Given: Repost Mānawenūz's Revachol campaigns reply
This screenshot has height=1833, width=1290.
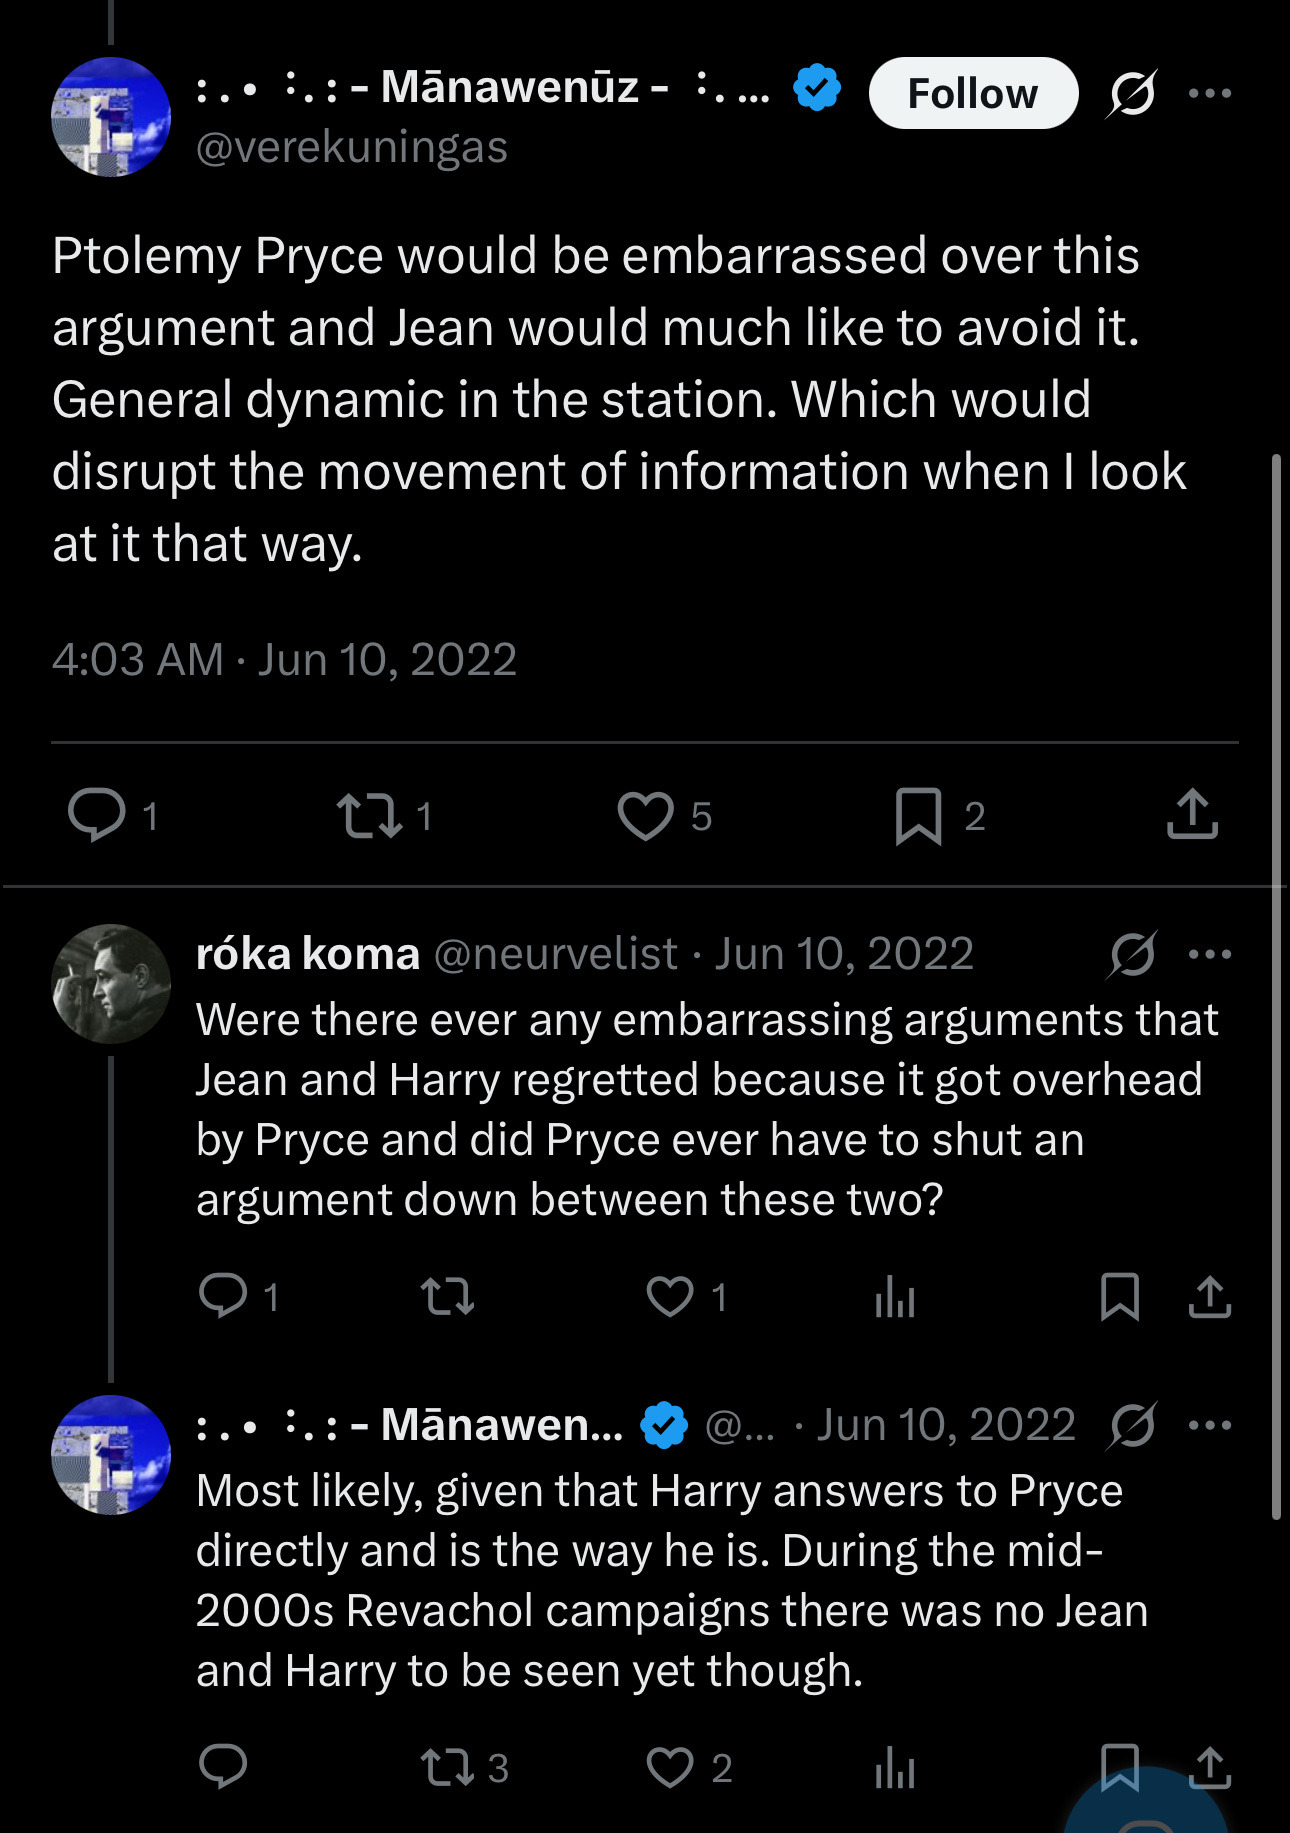Looking at the screenshot, I should pyautogui.click(x=447, y=1767).
